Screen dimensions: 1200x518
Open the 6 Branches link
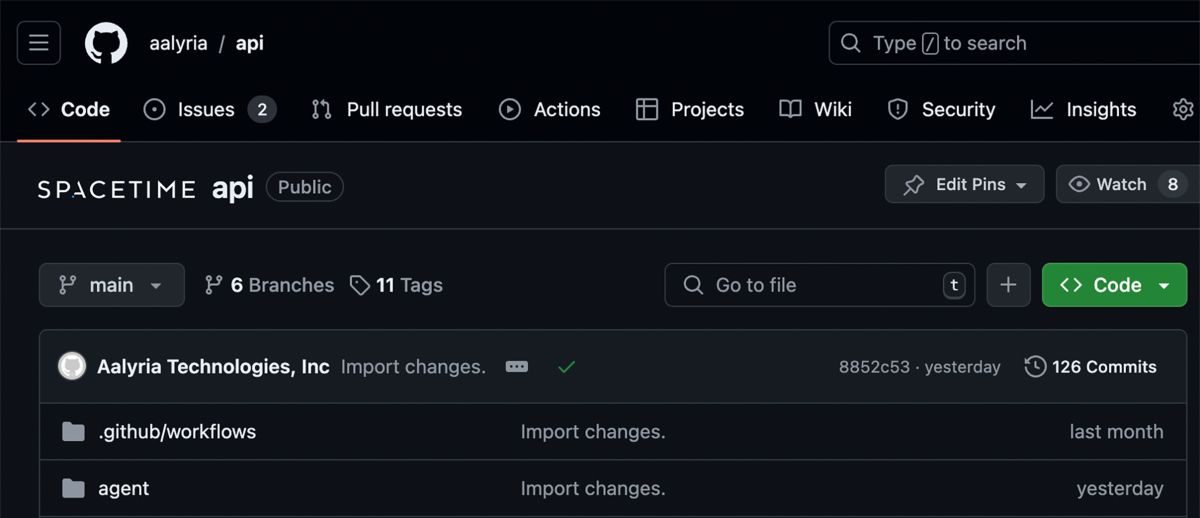pos(269,285)
